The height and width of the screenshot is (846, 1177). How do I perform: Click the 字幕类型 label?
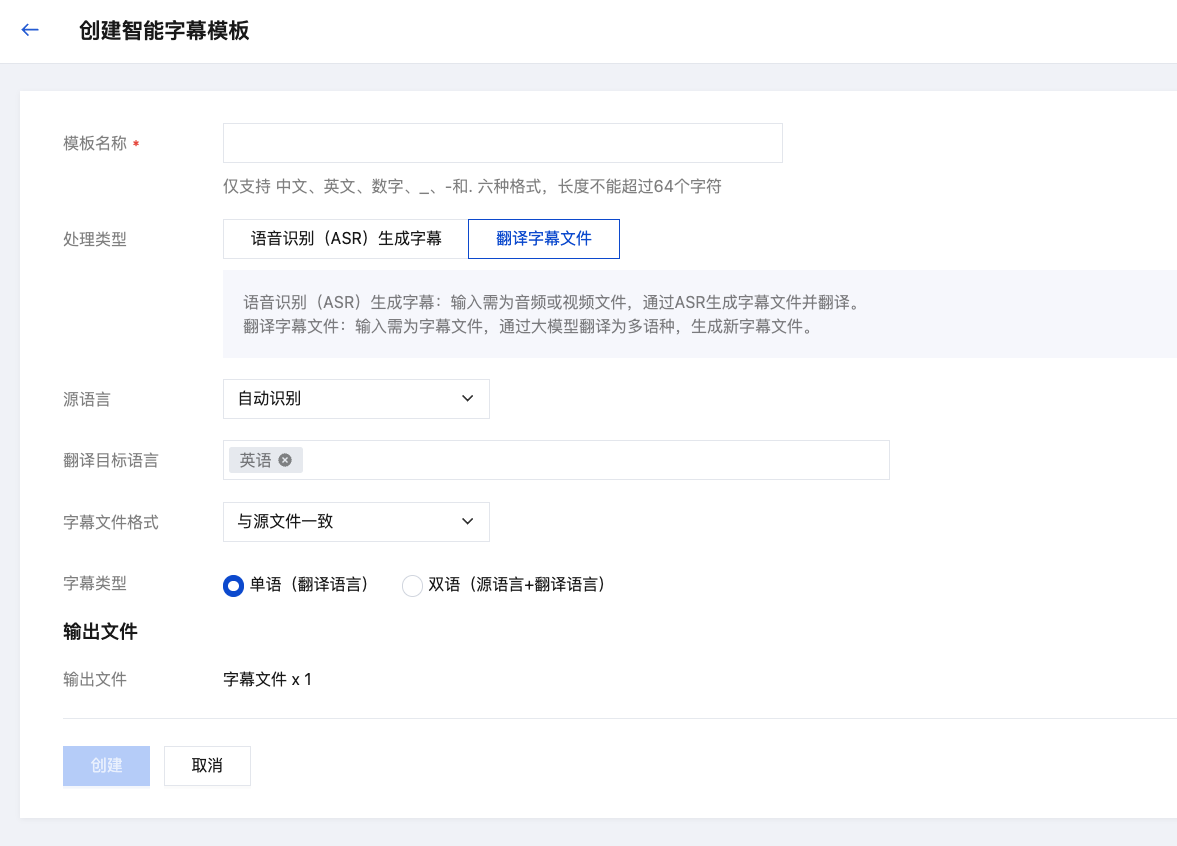coord(95,584)
